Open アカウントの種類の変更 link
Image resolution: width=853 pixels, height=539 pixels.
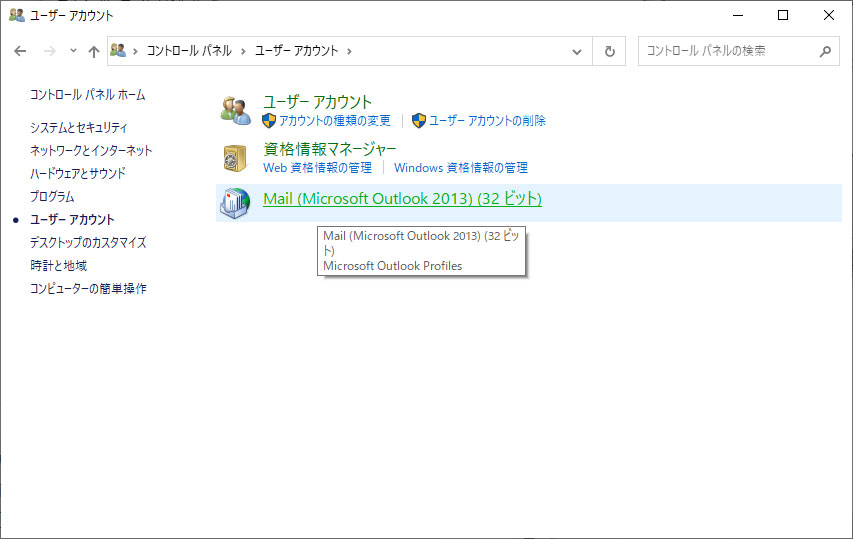[x=335, y=121]
